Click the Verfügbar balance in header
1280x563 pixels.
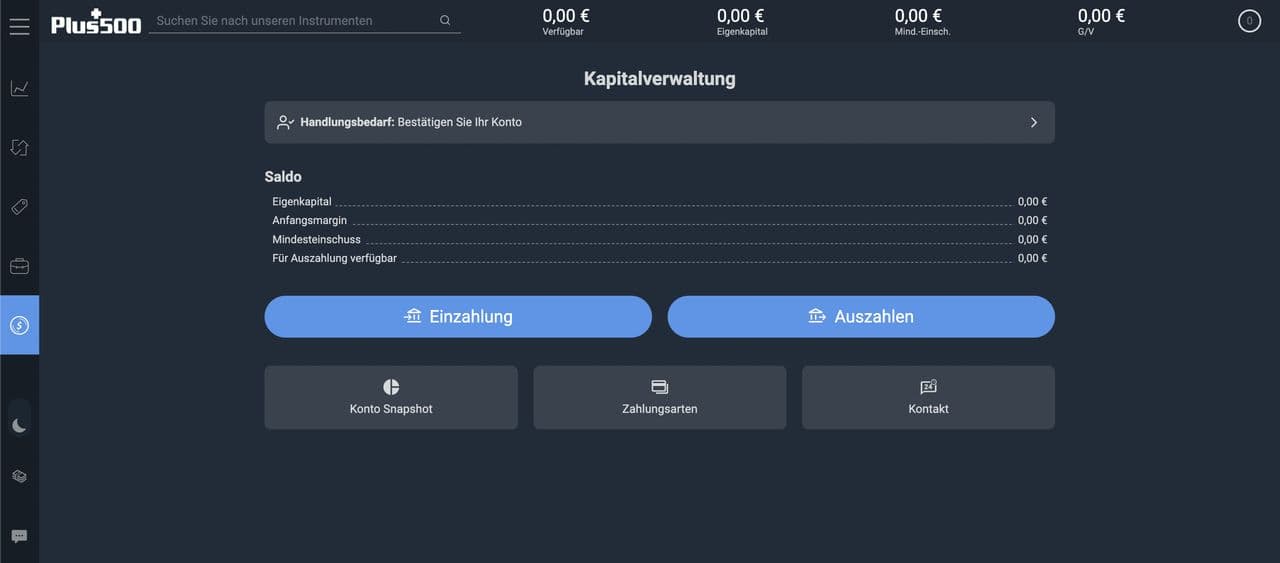coord(565,22)
